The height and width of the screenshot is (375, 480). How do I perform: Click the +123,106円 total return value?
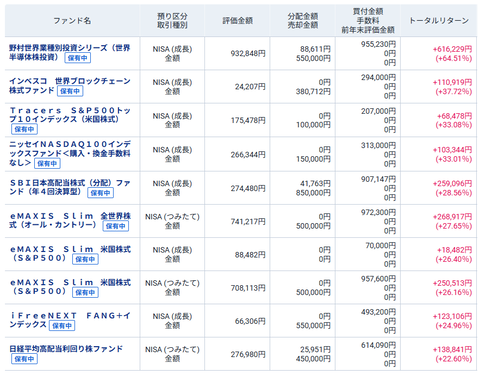click(x=452, y=316)
